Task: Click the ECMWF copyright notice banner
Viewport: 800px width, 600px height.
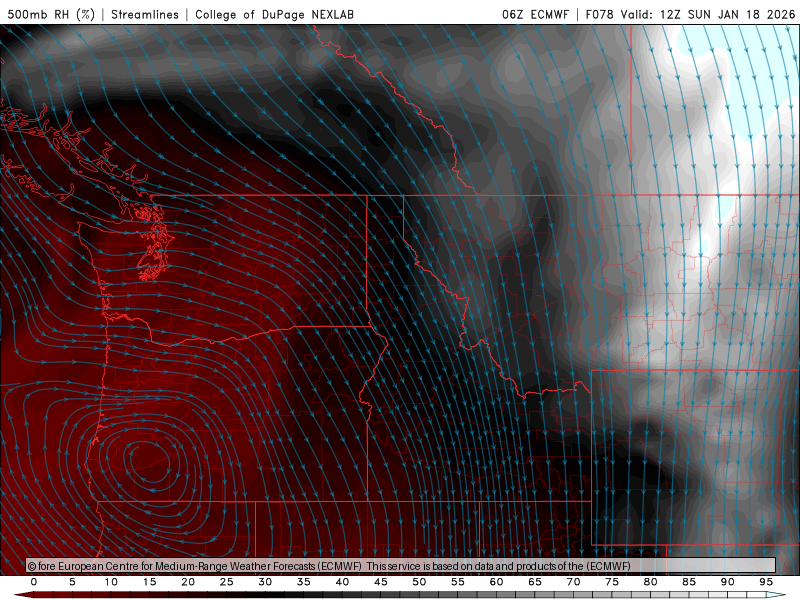Action: tap(401, 566)
